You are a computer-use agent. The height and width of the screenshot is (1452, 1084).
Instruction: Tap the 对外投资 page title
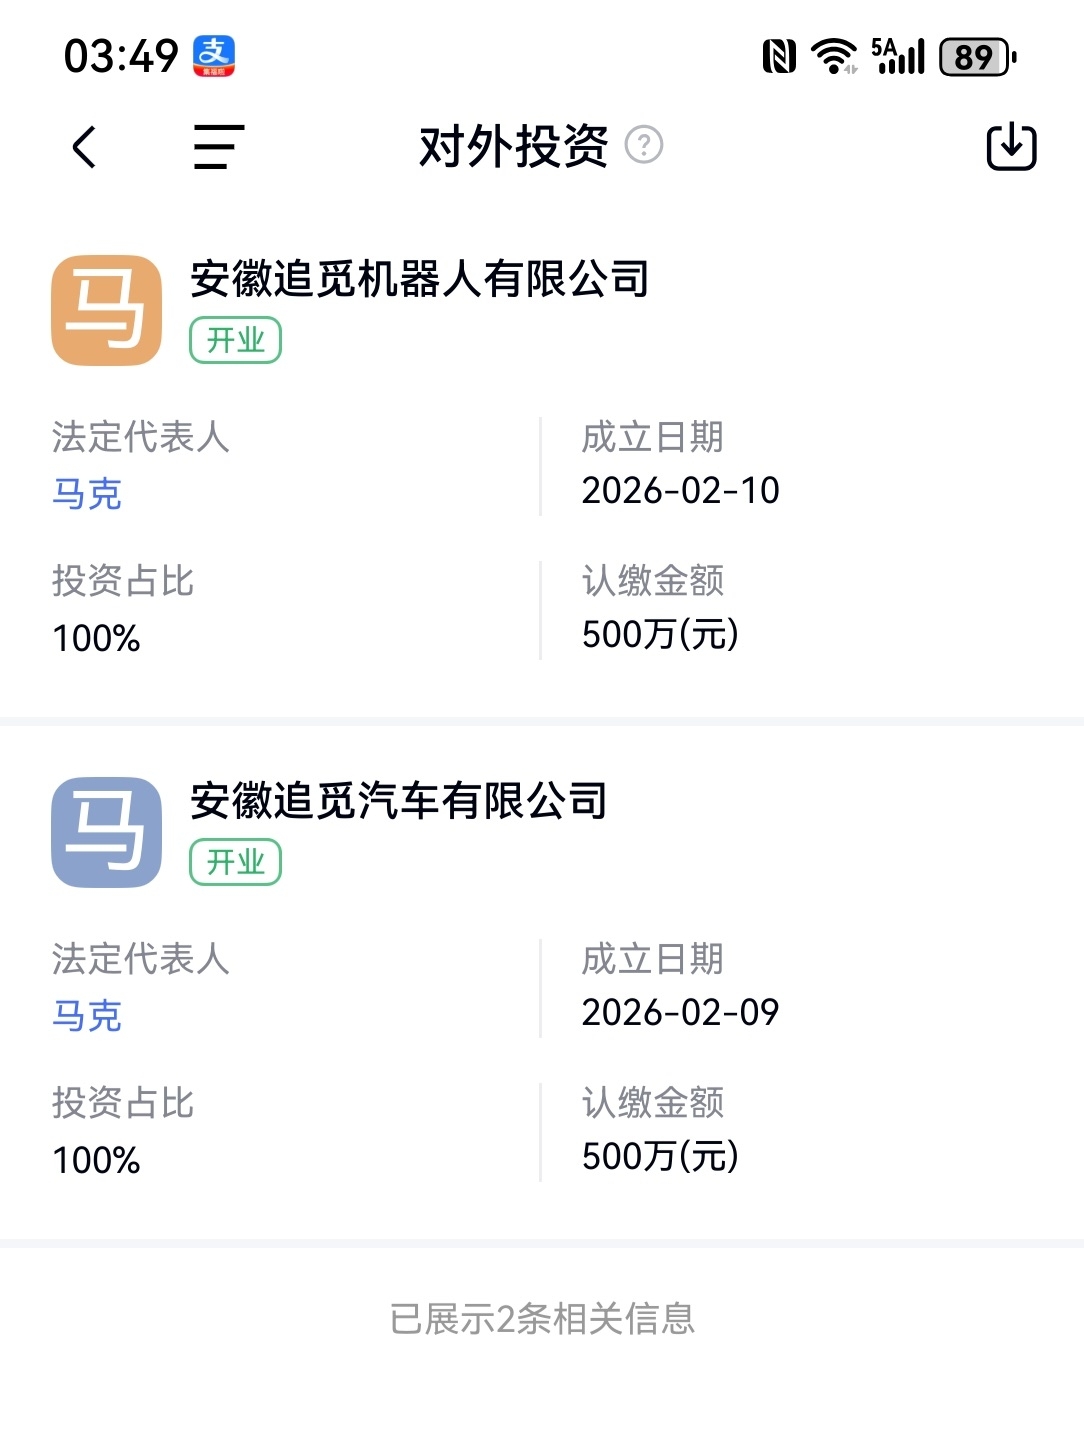(513, 147)
